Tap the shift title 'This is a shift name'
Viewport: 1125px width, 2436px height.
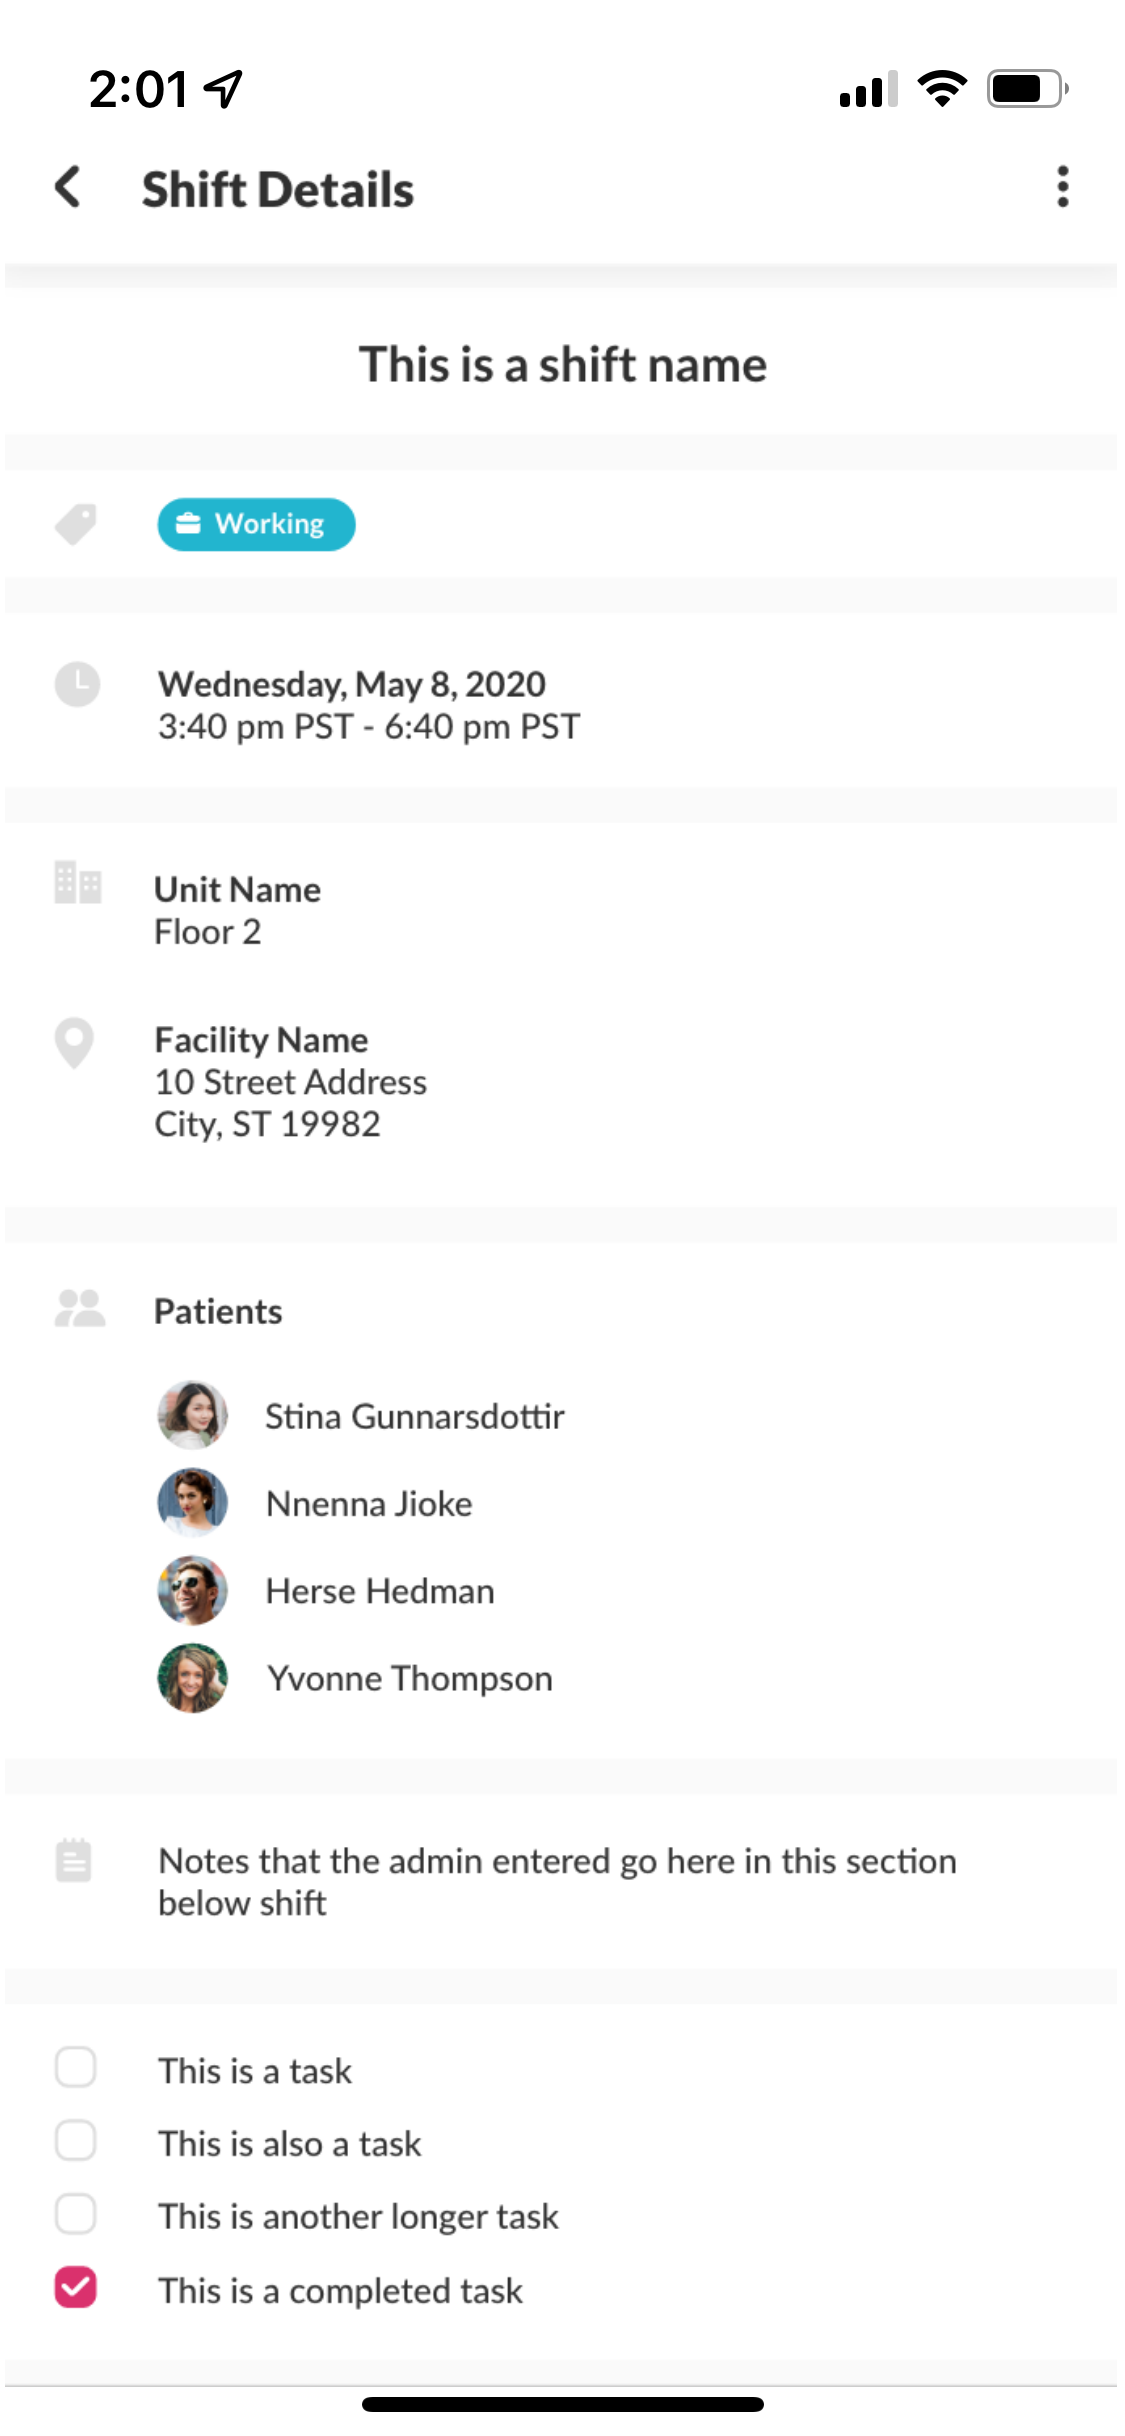[562, 365]
